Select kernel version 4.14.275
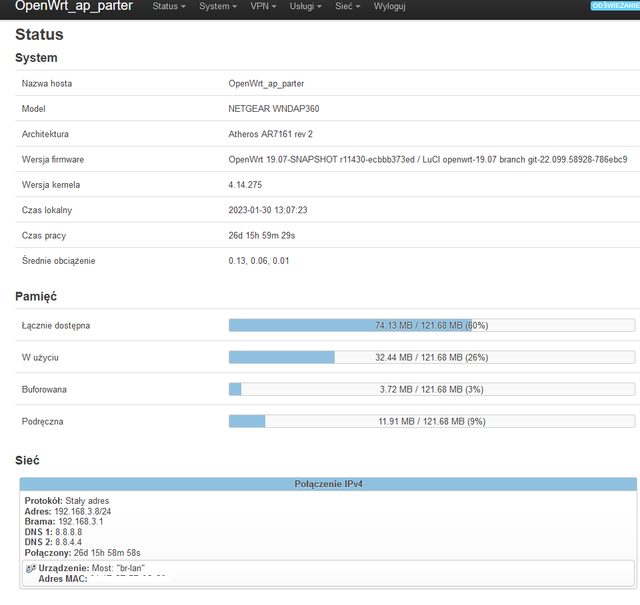Screen dimensions: 640x605 tap(245, 185)
